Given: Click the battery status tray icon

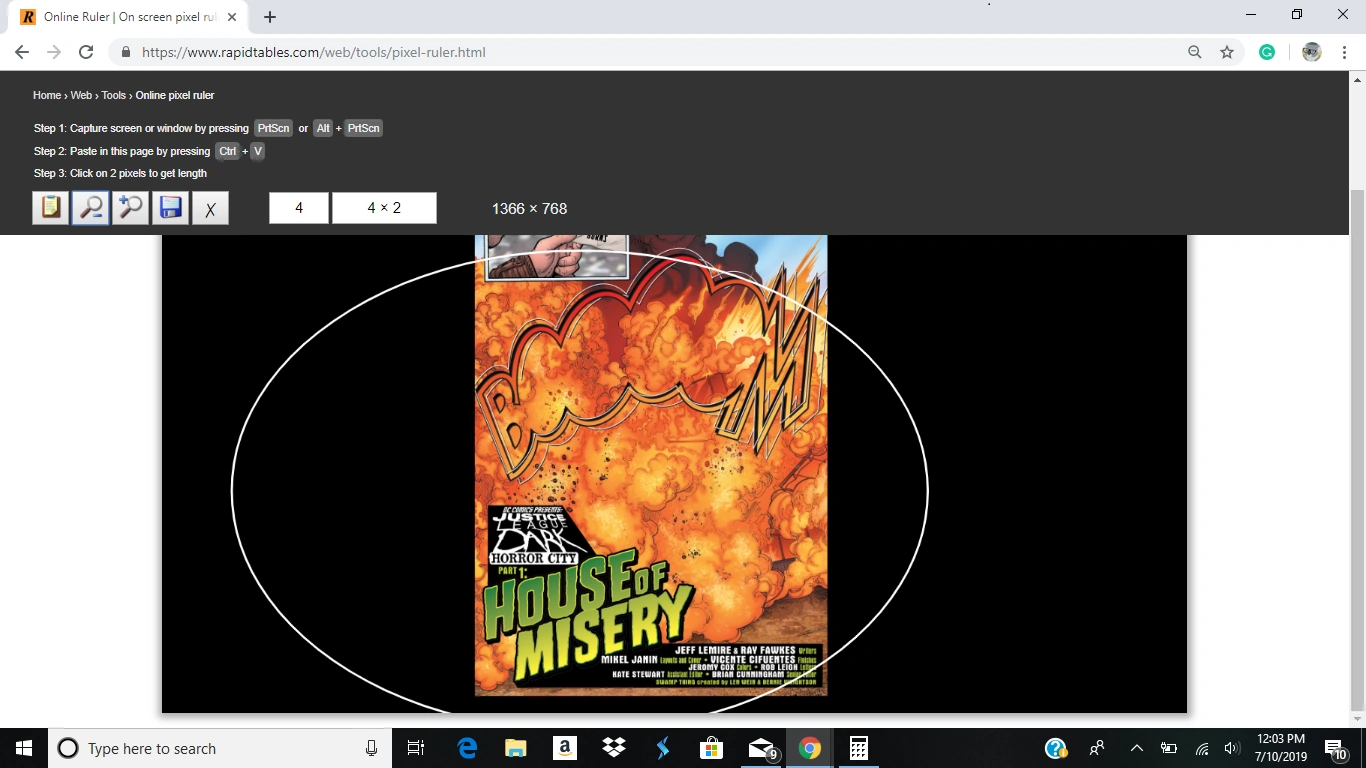Looking at the screenshot, I should pyautogui.click(x=1168, y=748).
